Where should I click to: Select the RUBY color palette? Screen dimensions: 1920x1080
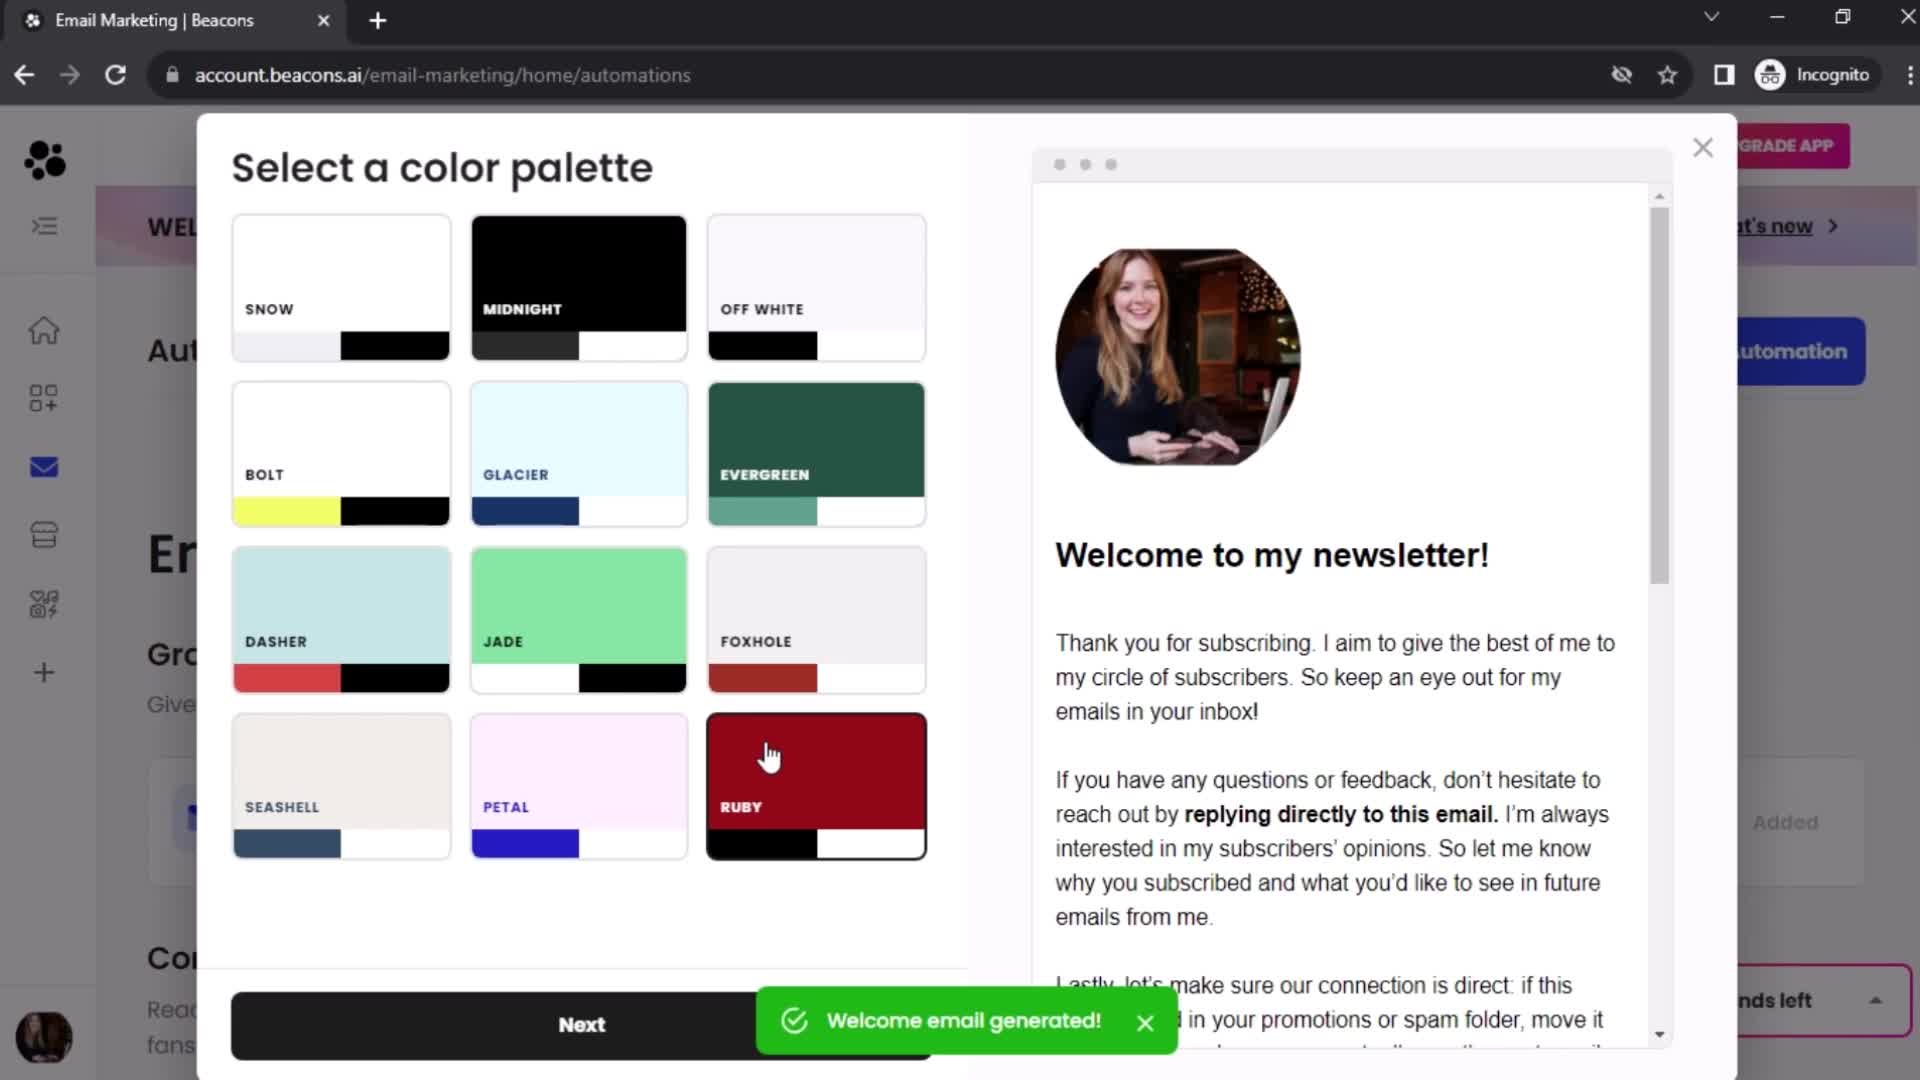click(816, 786)
